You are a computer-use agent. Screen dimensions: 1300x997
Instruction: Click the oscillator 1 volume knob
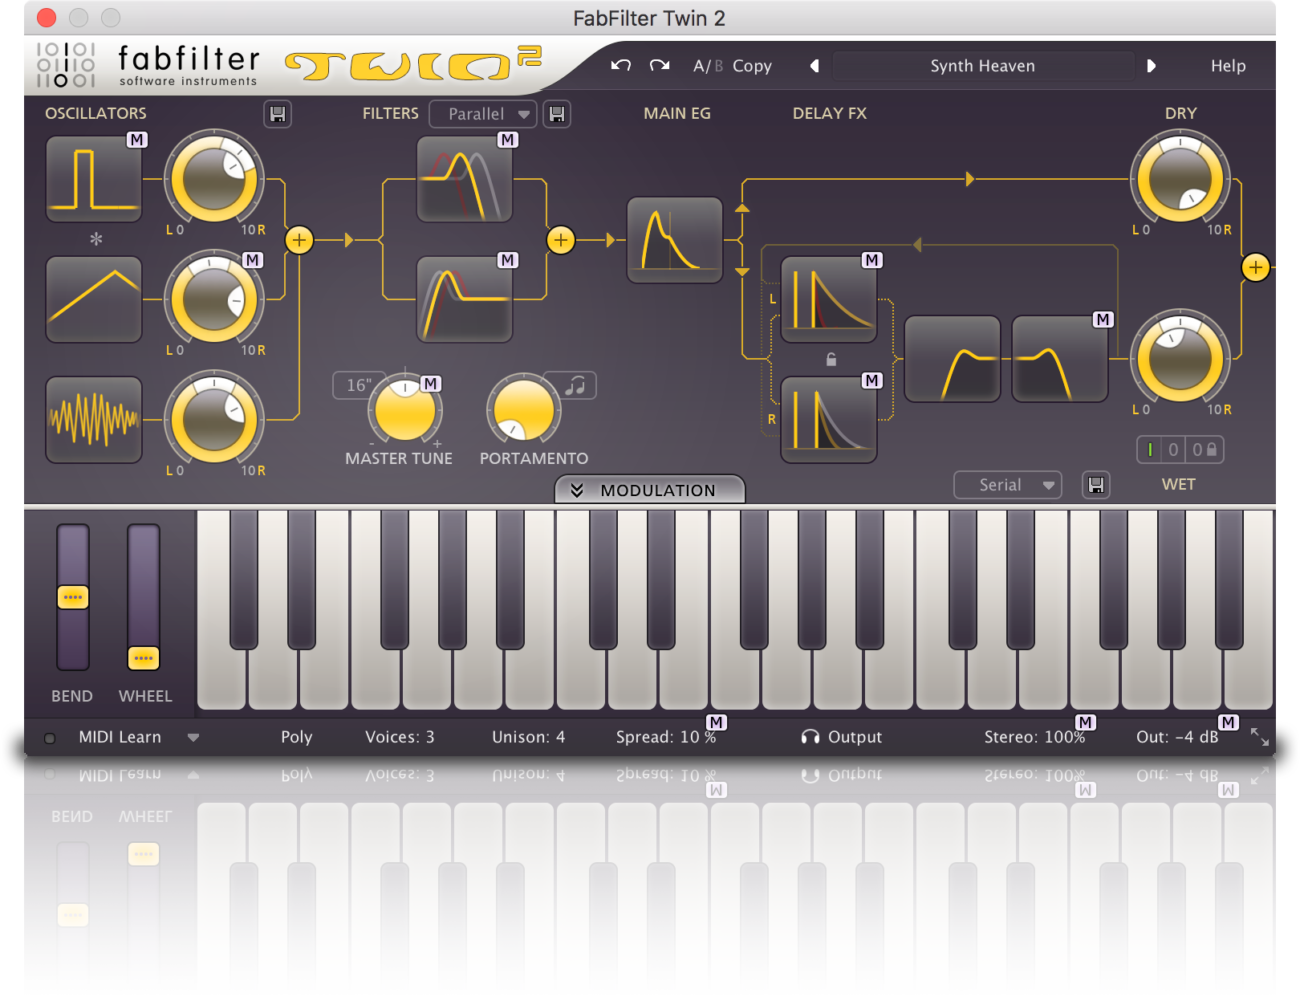point(214,179)
